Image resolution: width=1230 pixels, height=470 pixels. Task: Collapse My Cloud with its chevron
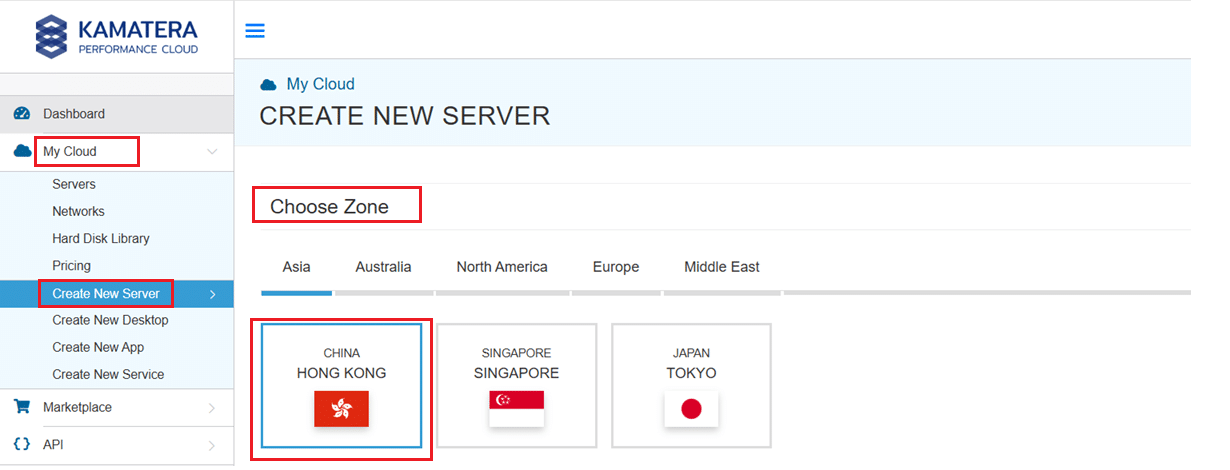pos(212,152)
